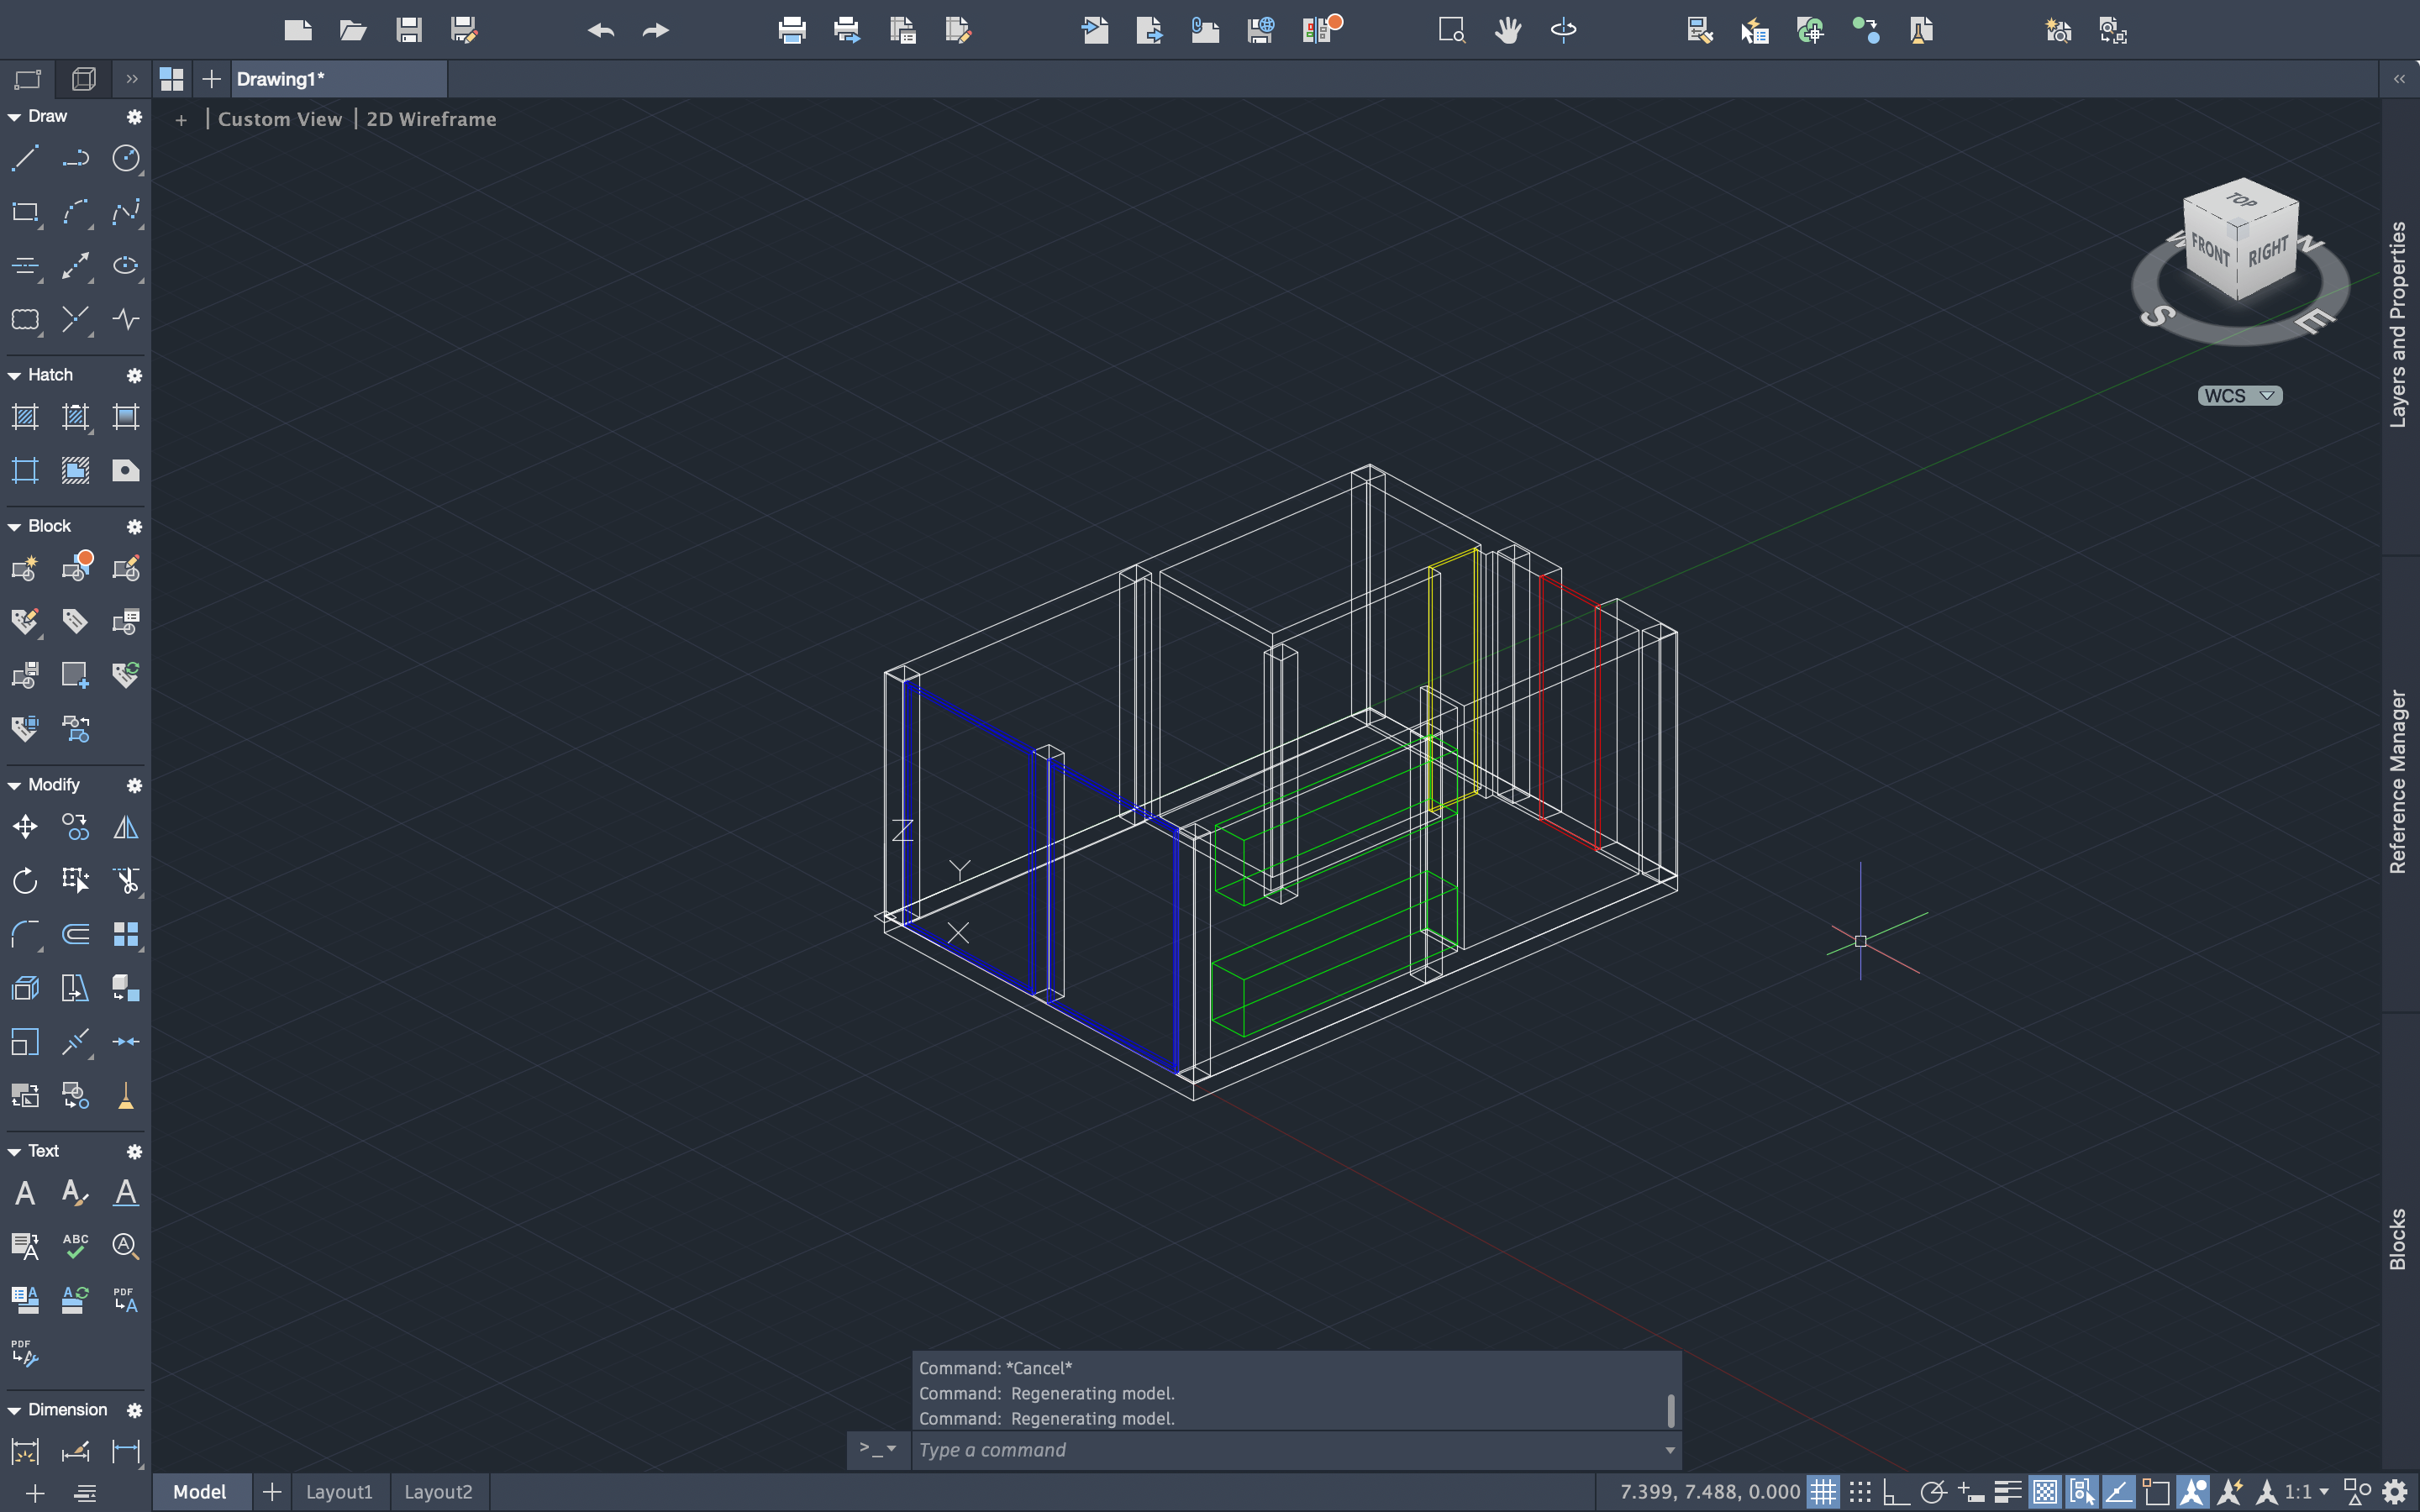The width and height of the screenshot is (2420, 1512).
Task: Click the Redo arrow
Action: [x=656, y=30]
